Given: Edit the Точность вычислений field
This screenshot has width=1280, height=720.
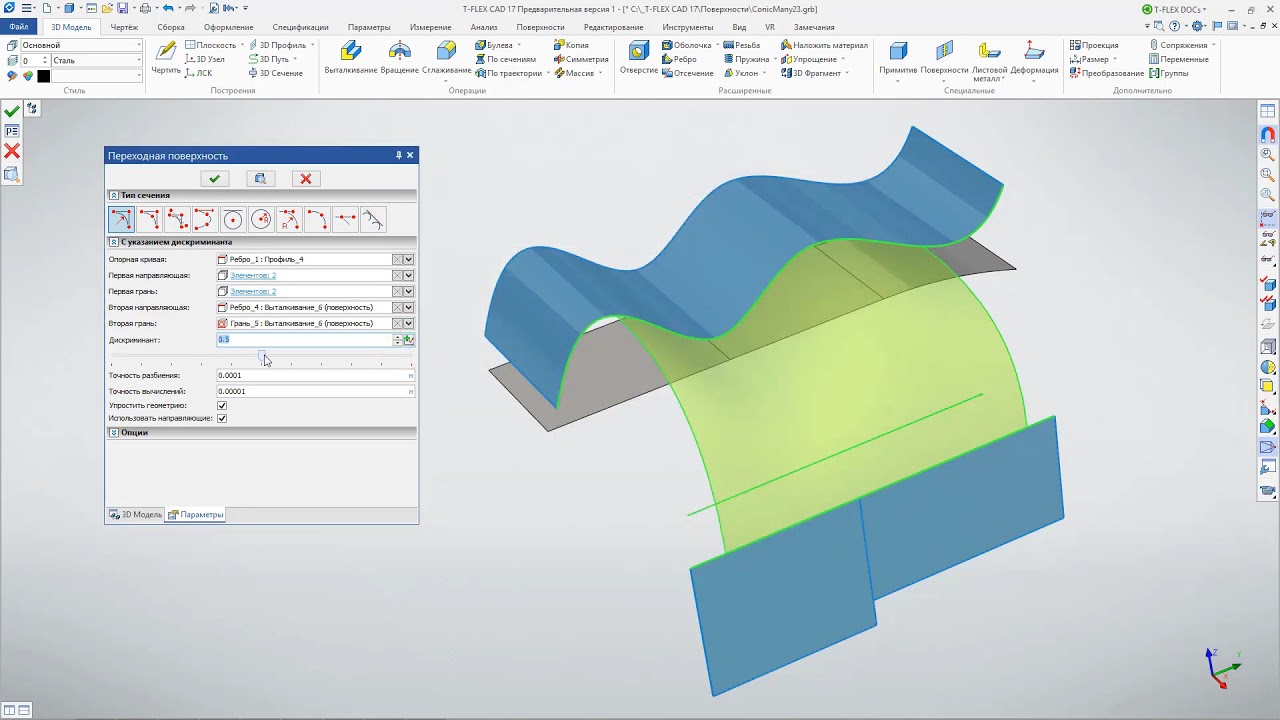Looking at the screenshot, I should pyautogui.click(x=315, y=391).
